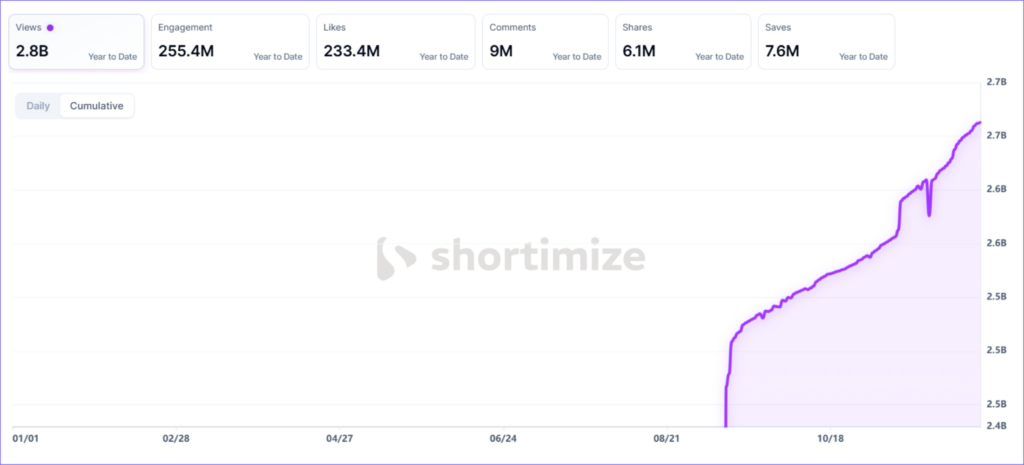Click the purple dot next to Views

(51, 28)
